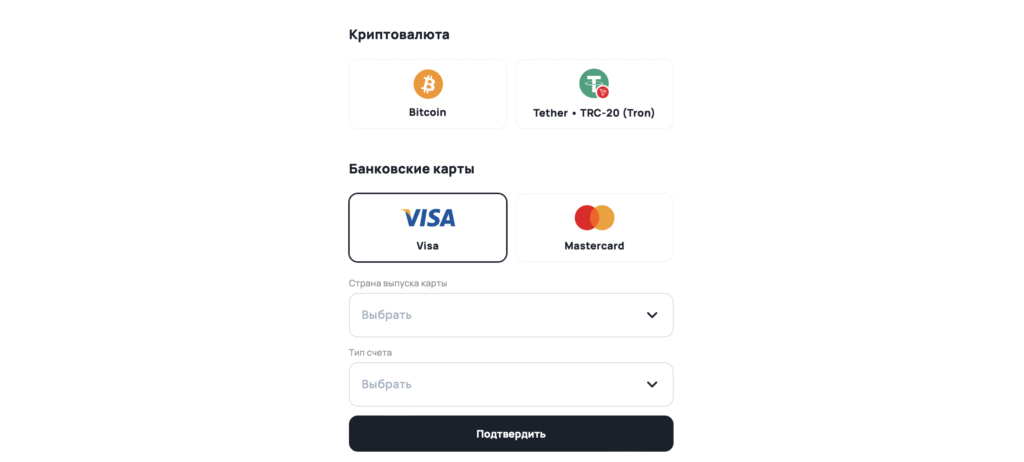
Task: Click the 'Криптовалюта' section heading
Action: point(399,34)
